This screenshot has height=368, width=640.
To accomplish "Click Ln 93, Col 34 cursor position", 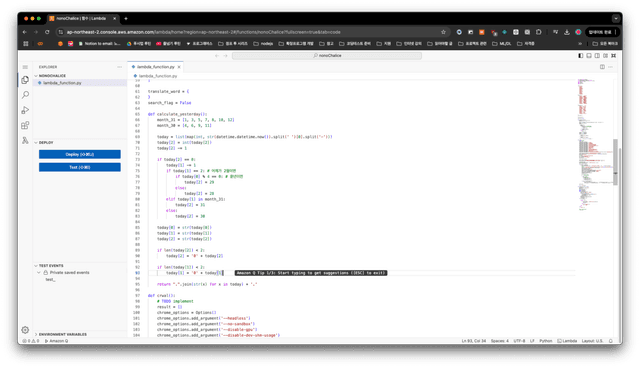I will point(473,341).
